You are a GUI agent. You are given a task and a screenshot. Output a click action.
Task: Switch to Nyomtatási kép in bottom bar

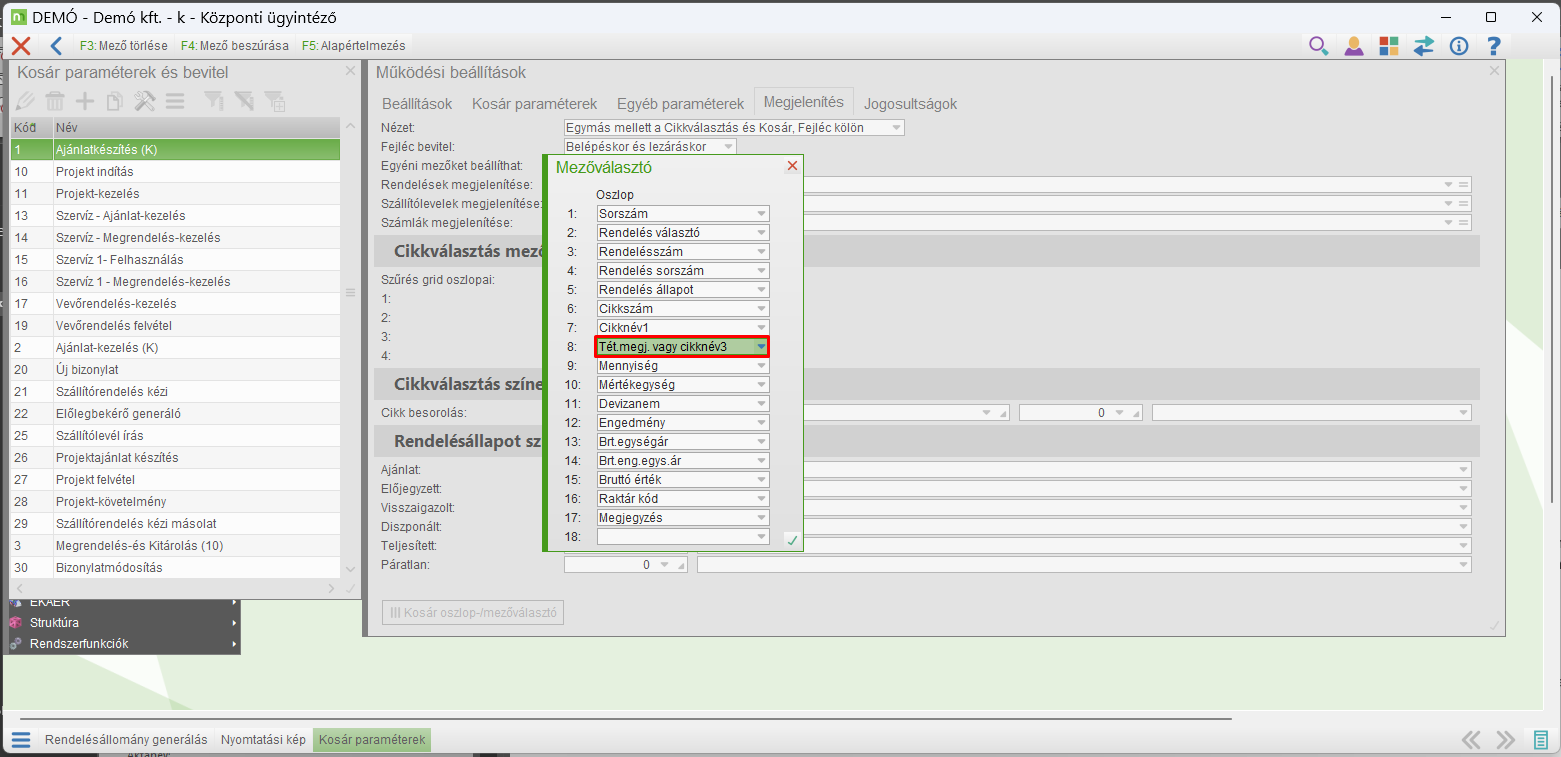click(x=263, y=740)
